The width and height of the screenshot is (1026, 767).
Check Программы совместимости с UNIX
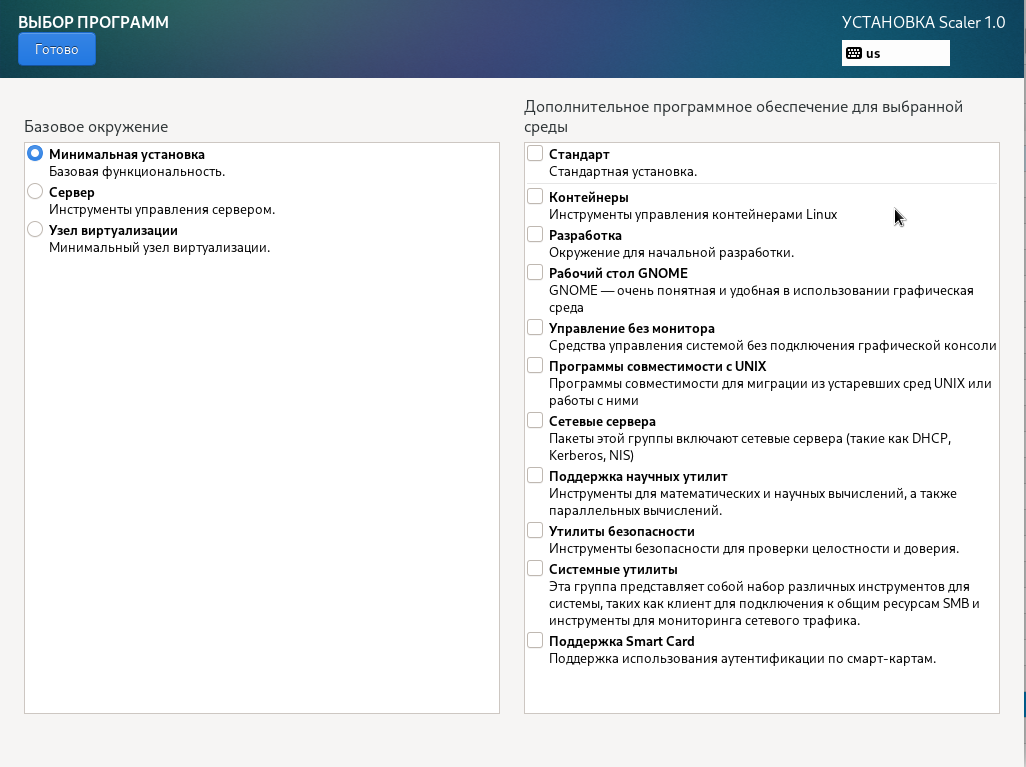535,365
